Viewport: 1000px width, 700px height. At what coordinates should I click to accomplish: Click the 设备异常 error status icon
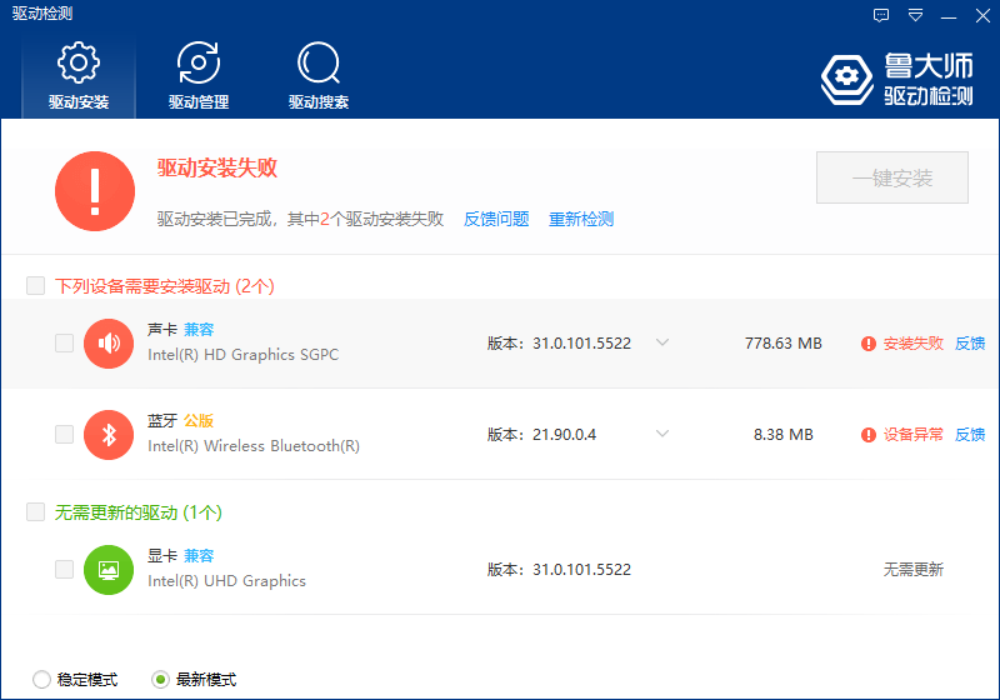tap(868, 435)
